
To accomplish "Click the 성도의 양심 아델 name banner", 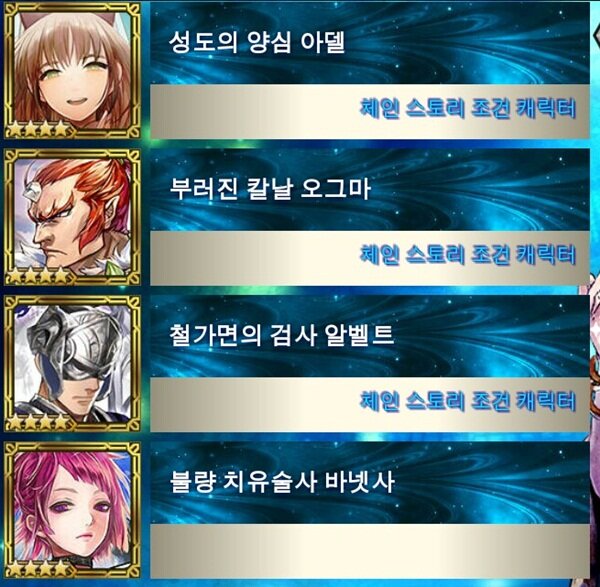I will [x=370, y=43].
